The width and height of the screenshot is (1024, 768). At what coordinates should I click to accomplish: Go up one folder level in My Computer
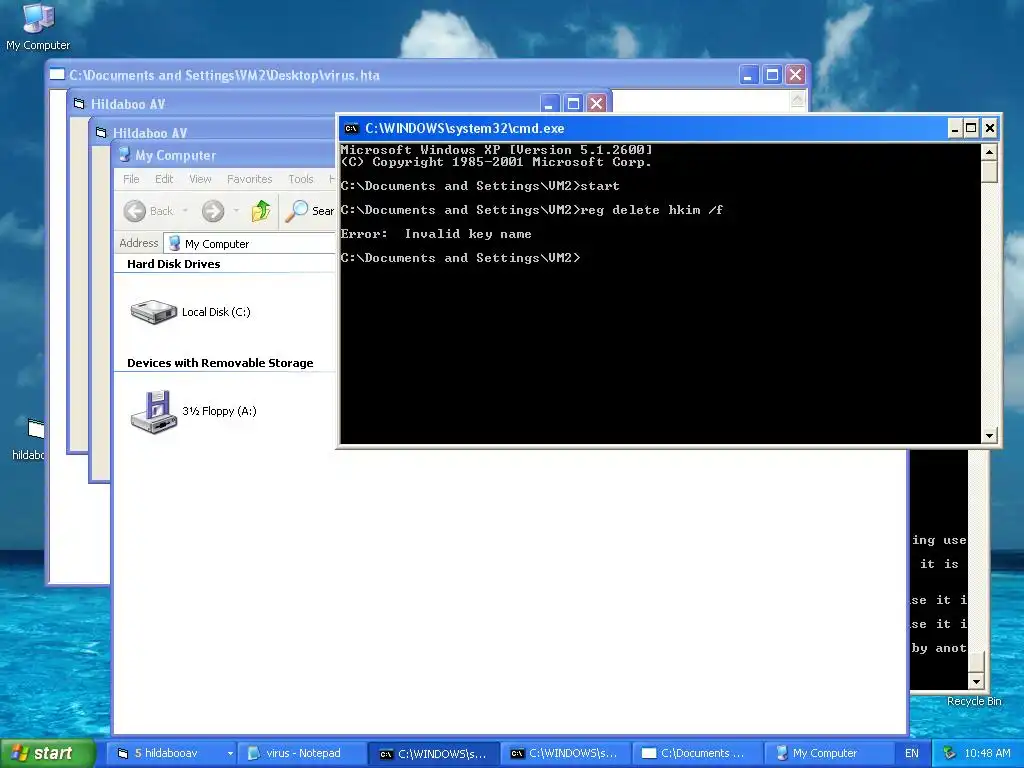pyautogui.click(x=261, y=211)
